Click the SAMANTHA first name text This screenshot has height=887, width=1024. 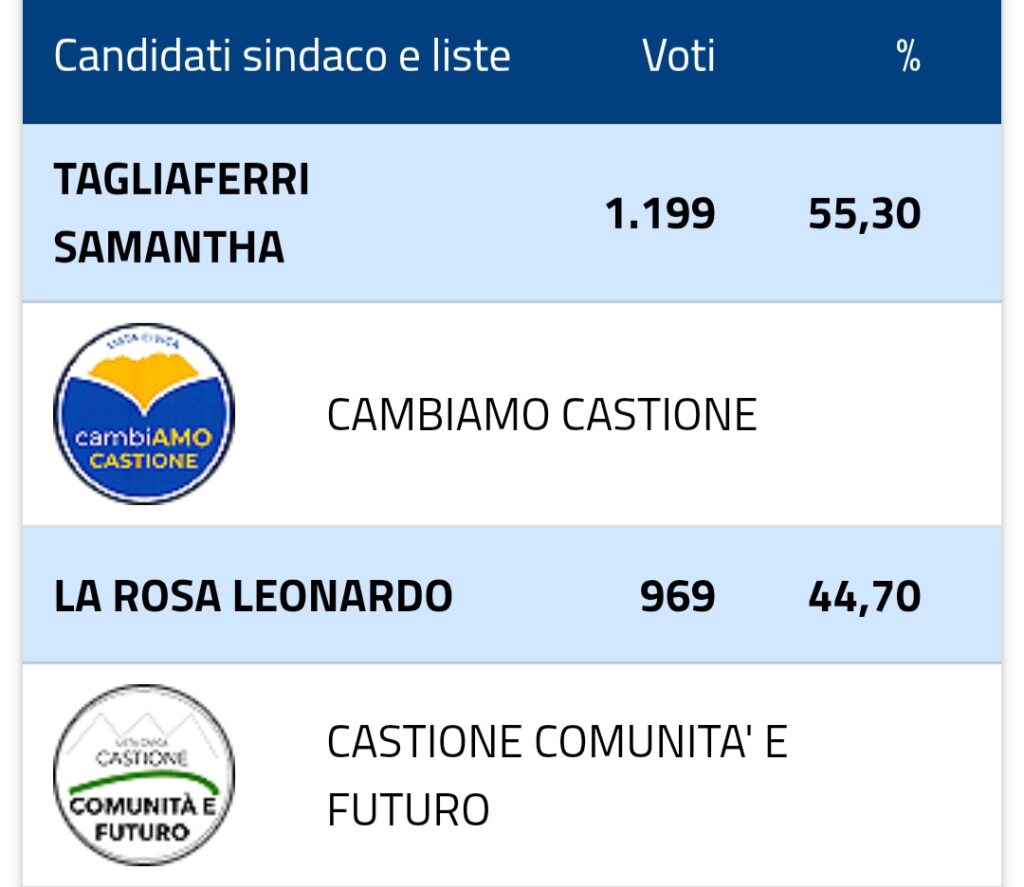(169, 248)
